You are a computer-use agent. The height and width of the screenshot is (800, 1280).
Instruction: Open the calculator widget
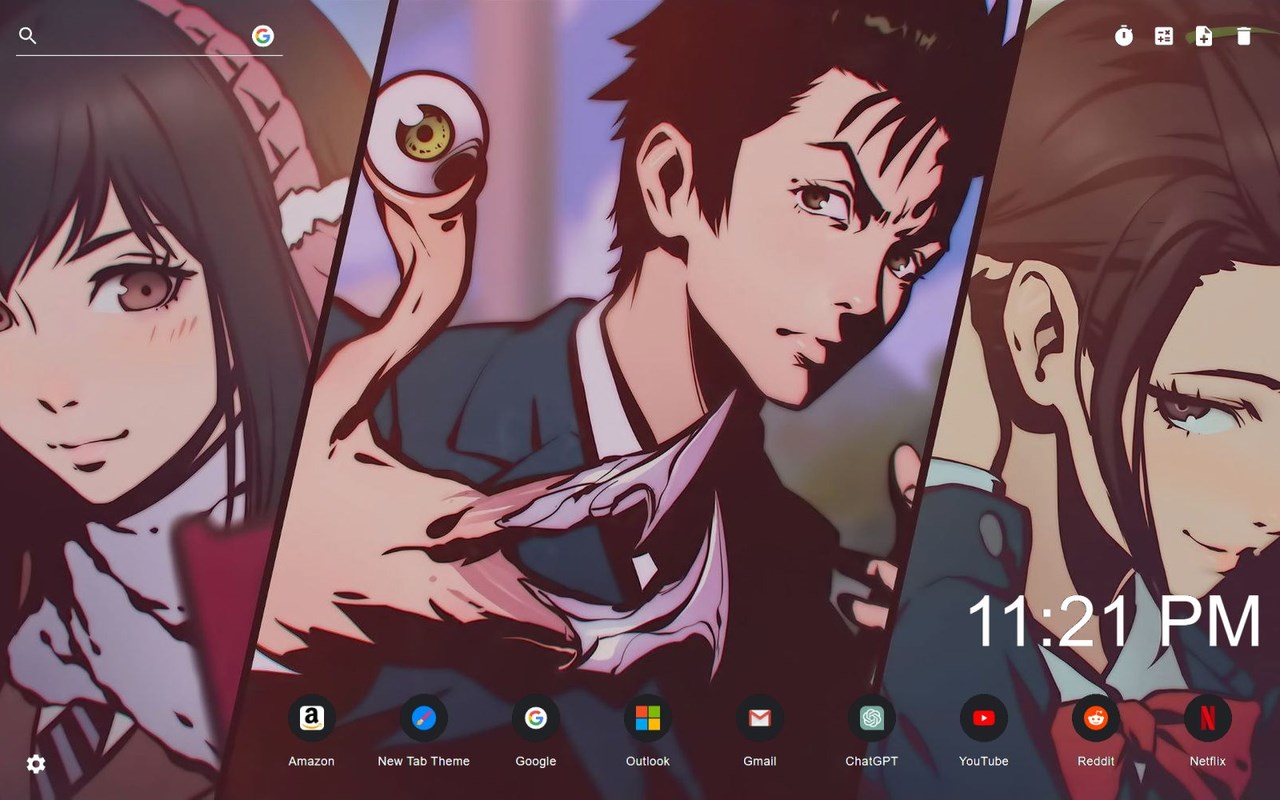pos(1164,37)
